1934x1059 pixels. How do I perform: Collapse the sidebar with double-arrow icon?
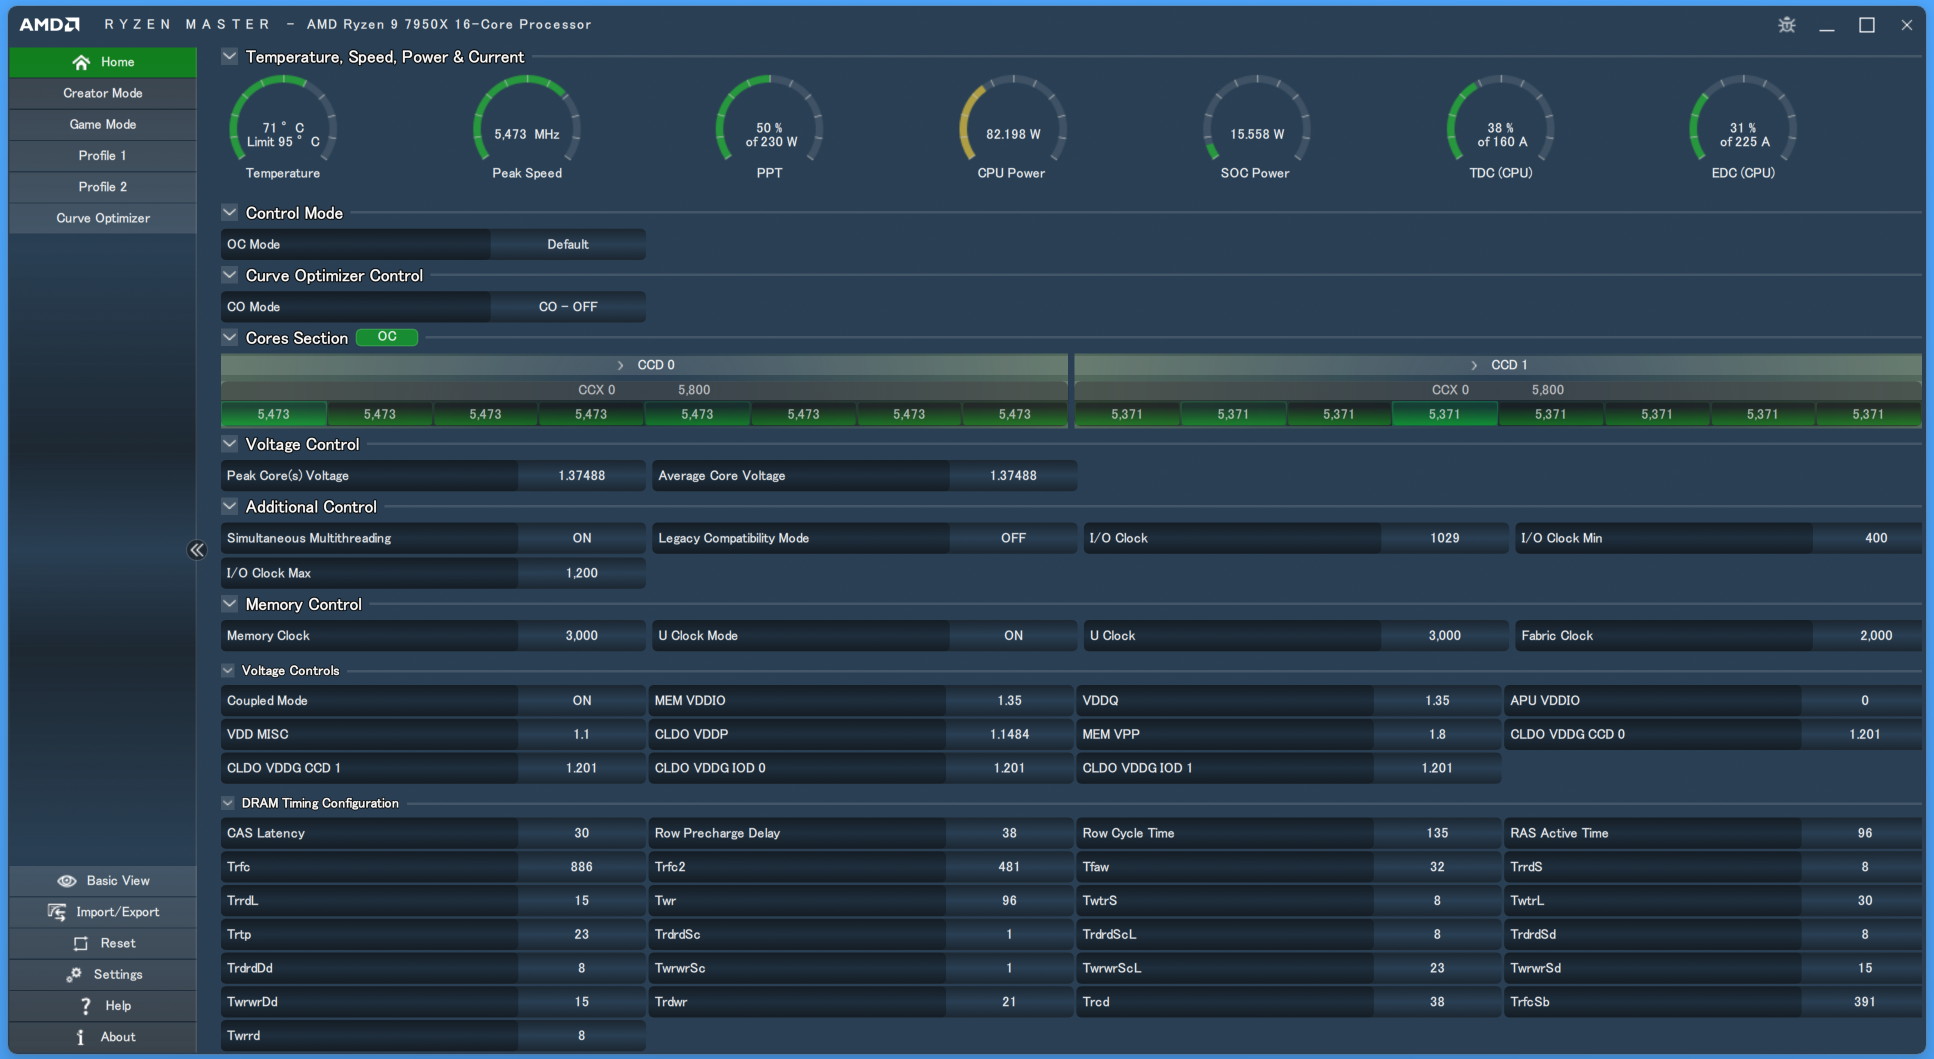pyautogui.click(x=197, y=550)
